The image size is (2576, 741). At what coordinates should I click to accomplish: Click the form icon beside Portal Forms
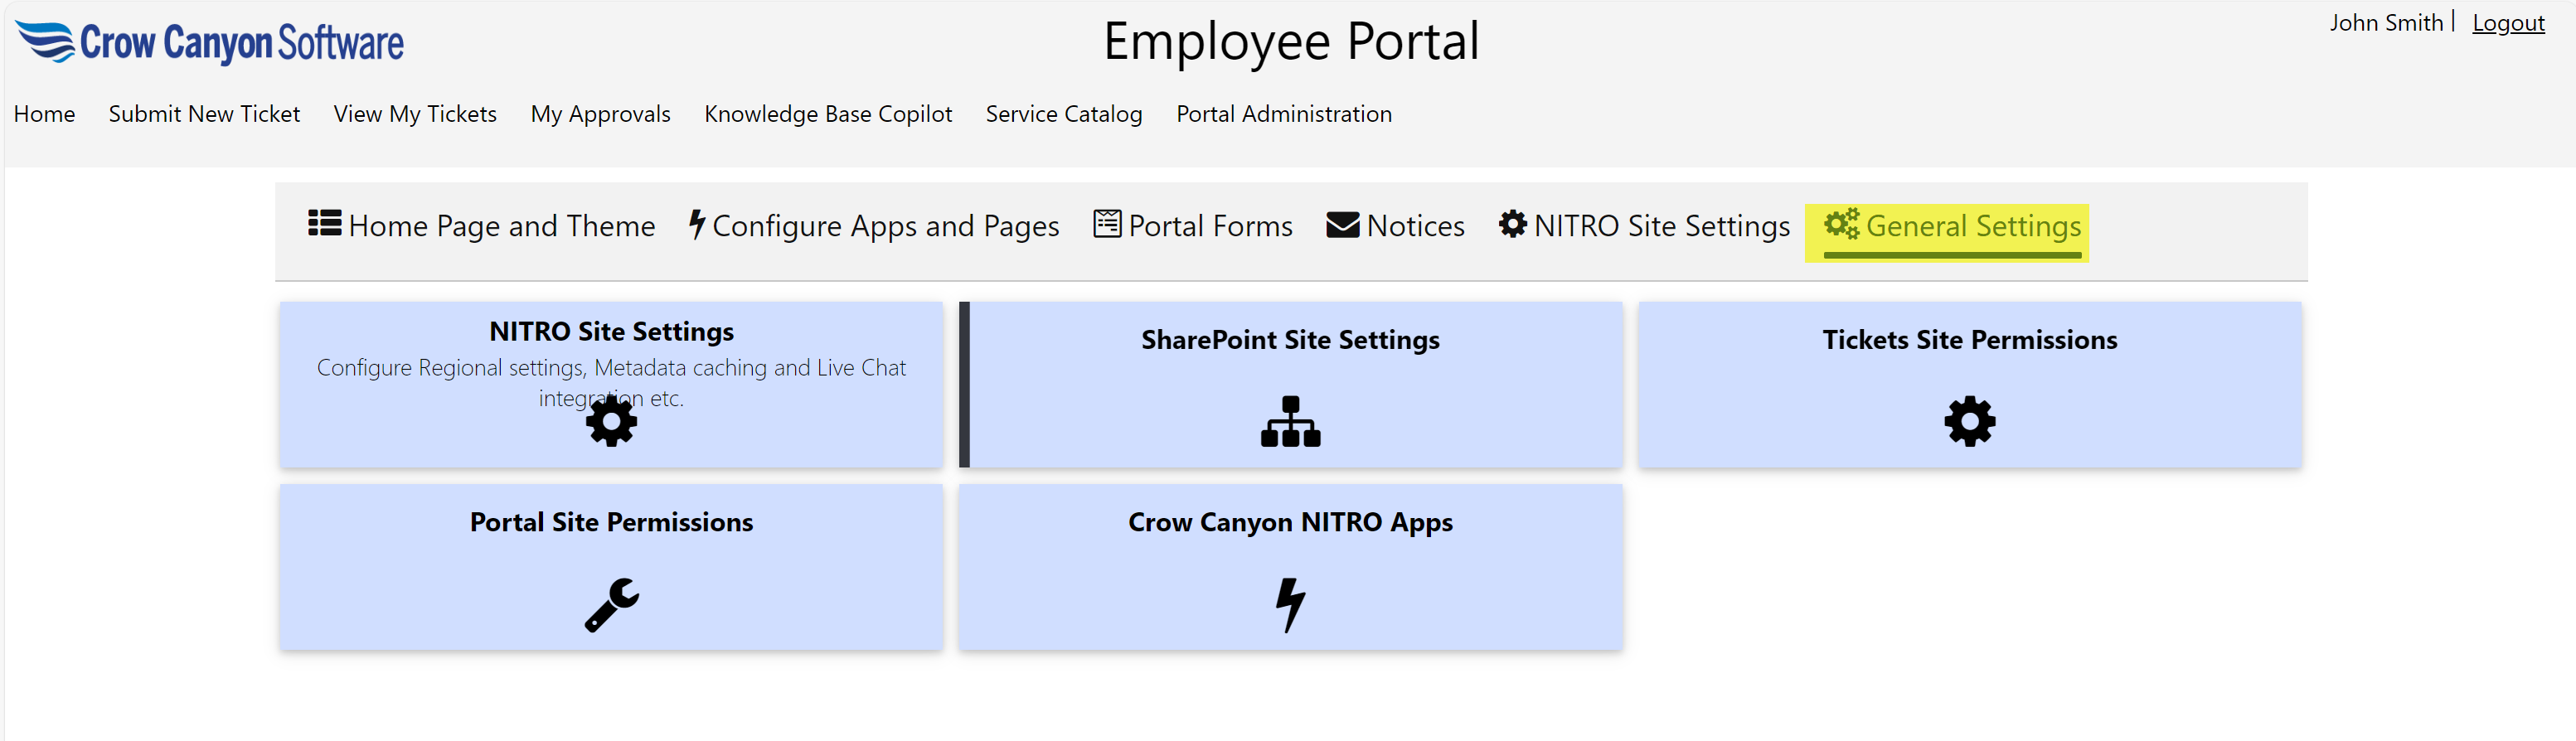tap(1106, 224)
